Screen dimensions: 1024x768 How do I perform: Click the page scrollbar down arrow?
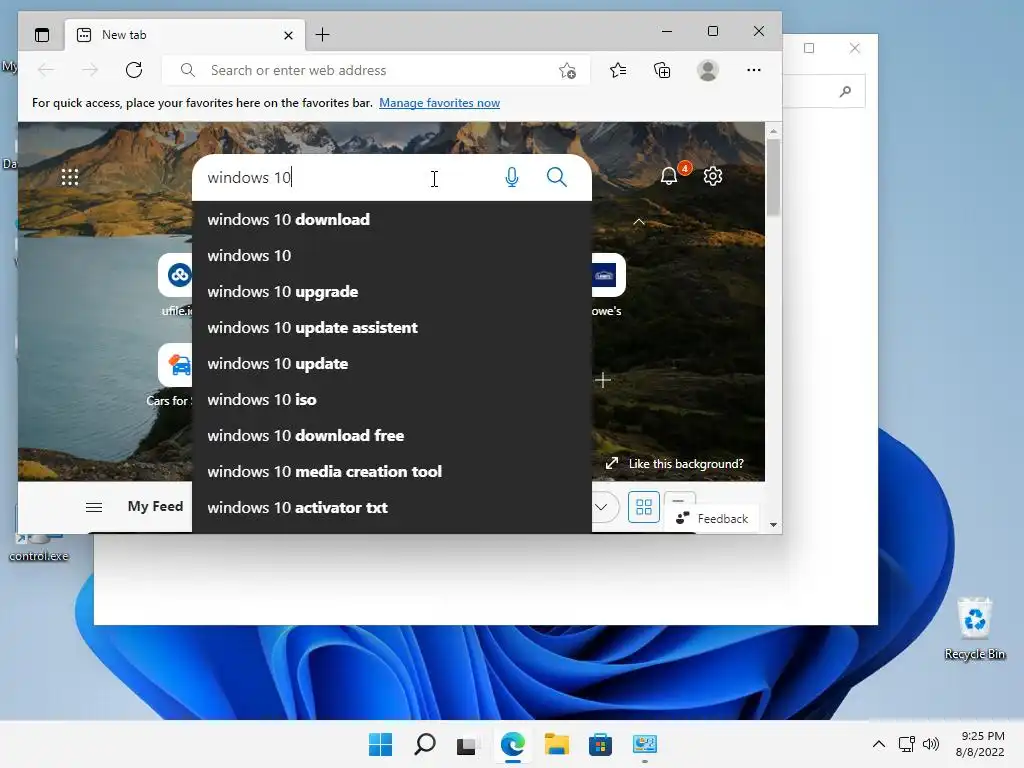click(773, 524)
